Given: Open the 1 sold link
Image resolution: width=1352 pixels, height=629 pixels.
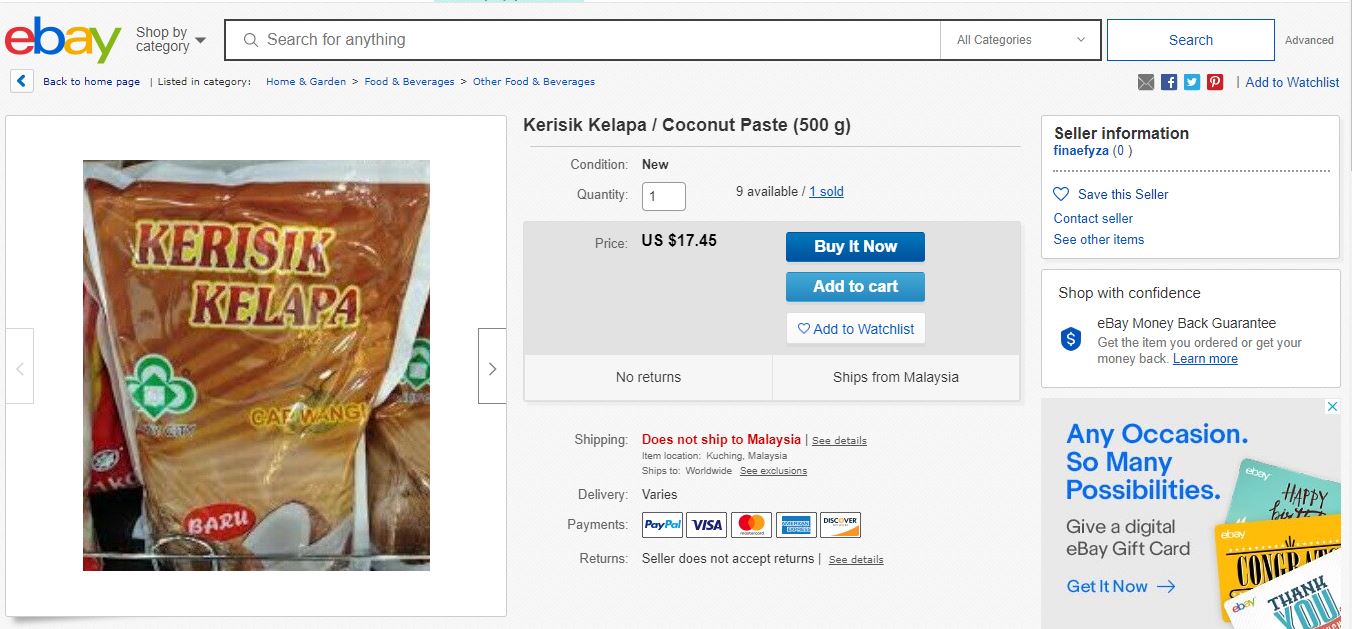Looking at the screenshot, I should [826, 191].
